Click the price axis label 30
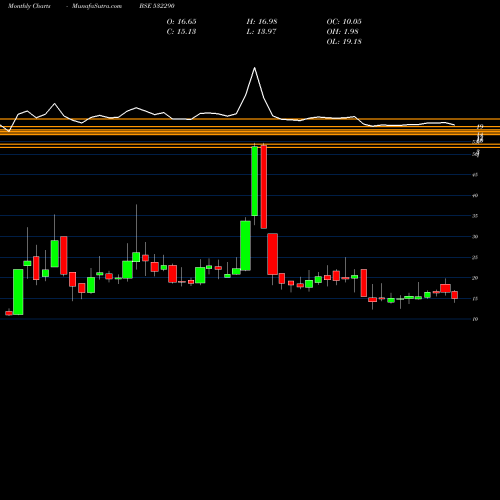Viewport: 500px width, 500px height. click(475, 237)
